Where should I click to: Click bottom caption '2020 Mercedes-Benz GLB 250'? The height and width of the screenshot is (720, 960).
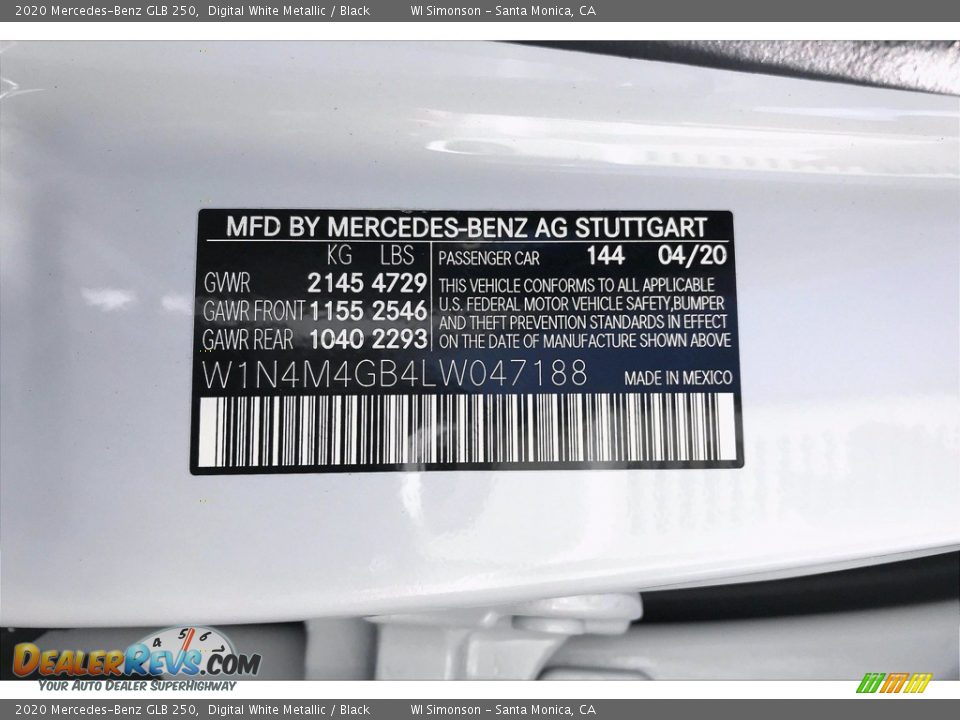click(x=106, y=710)
